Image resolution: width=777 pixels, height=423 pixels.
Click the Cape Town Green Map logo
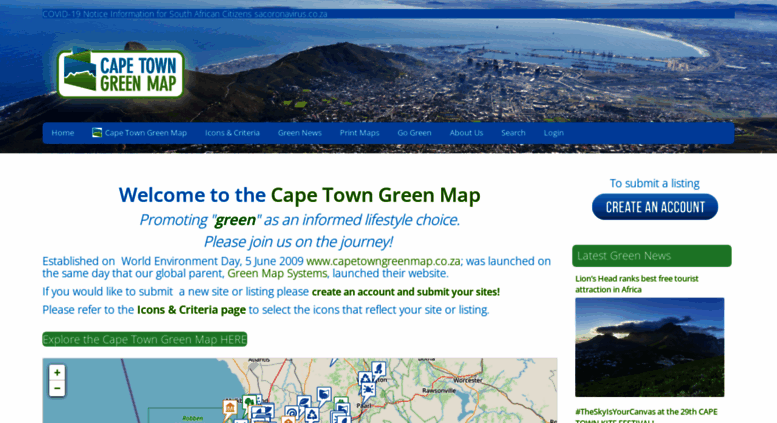coord(121,74)
